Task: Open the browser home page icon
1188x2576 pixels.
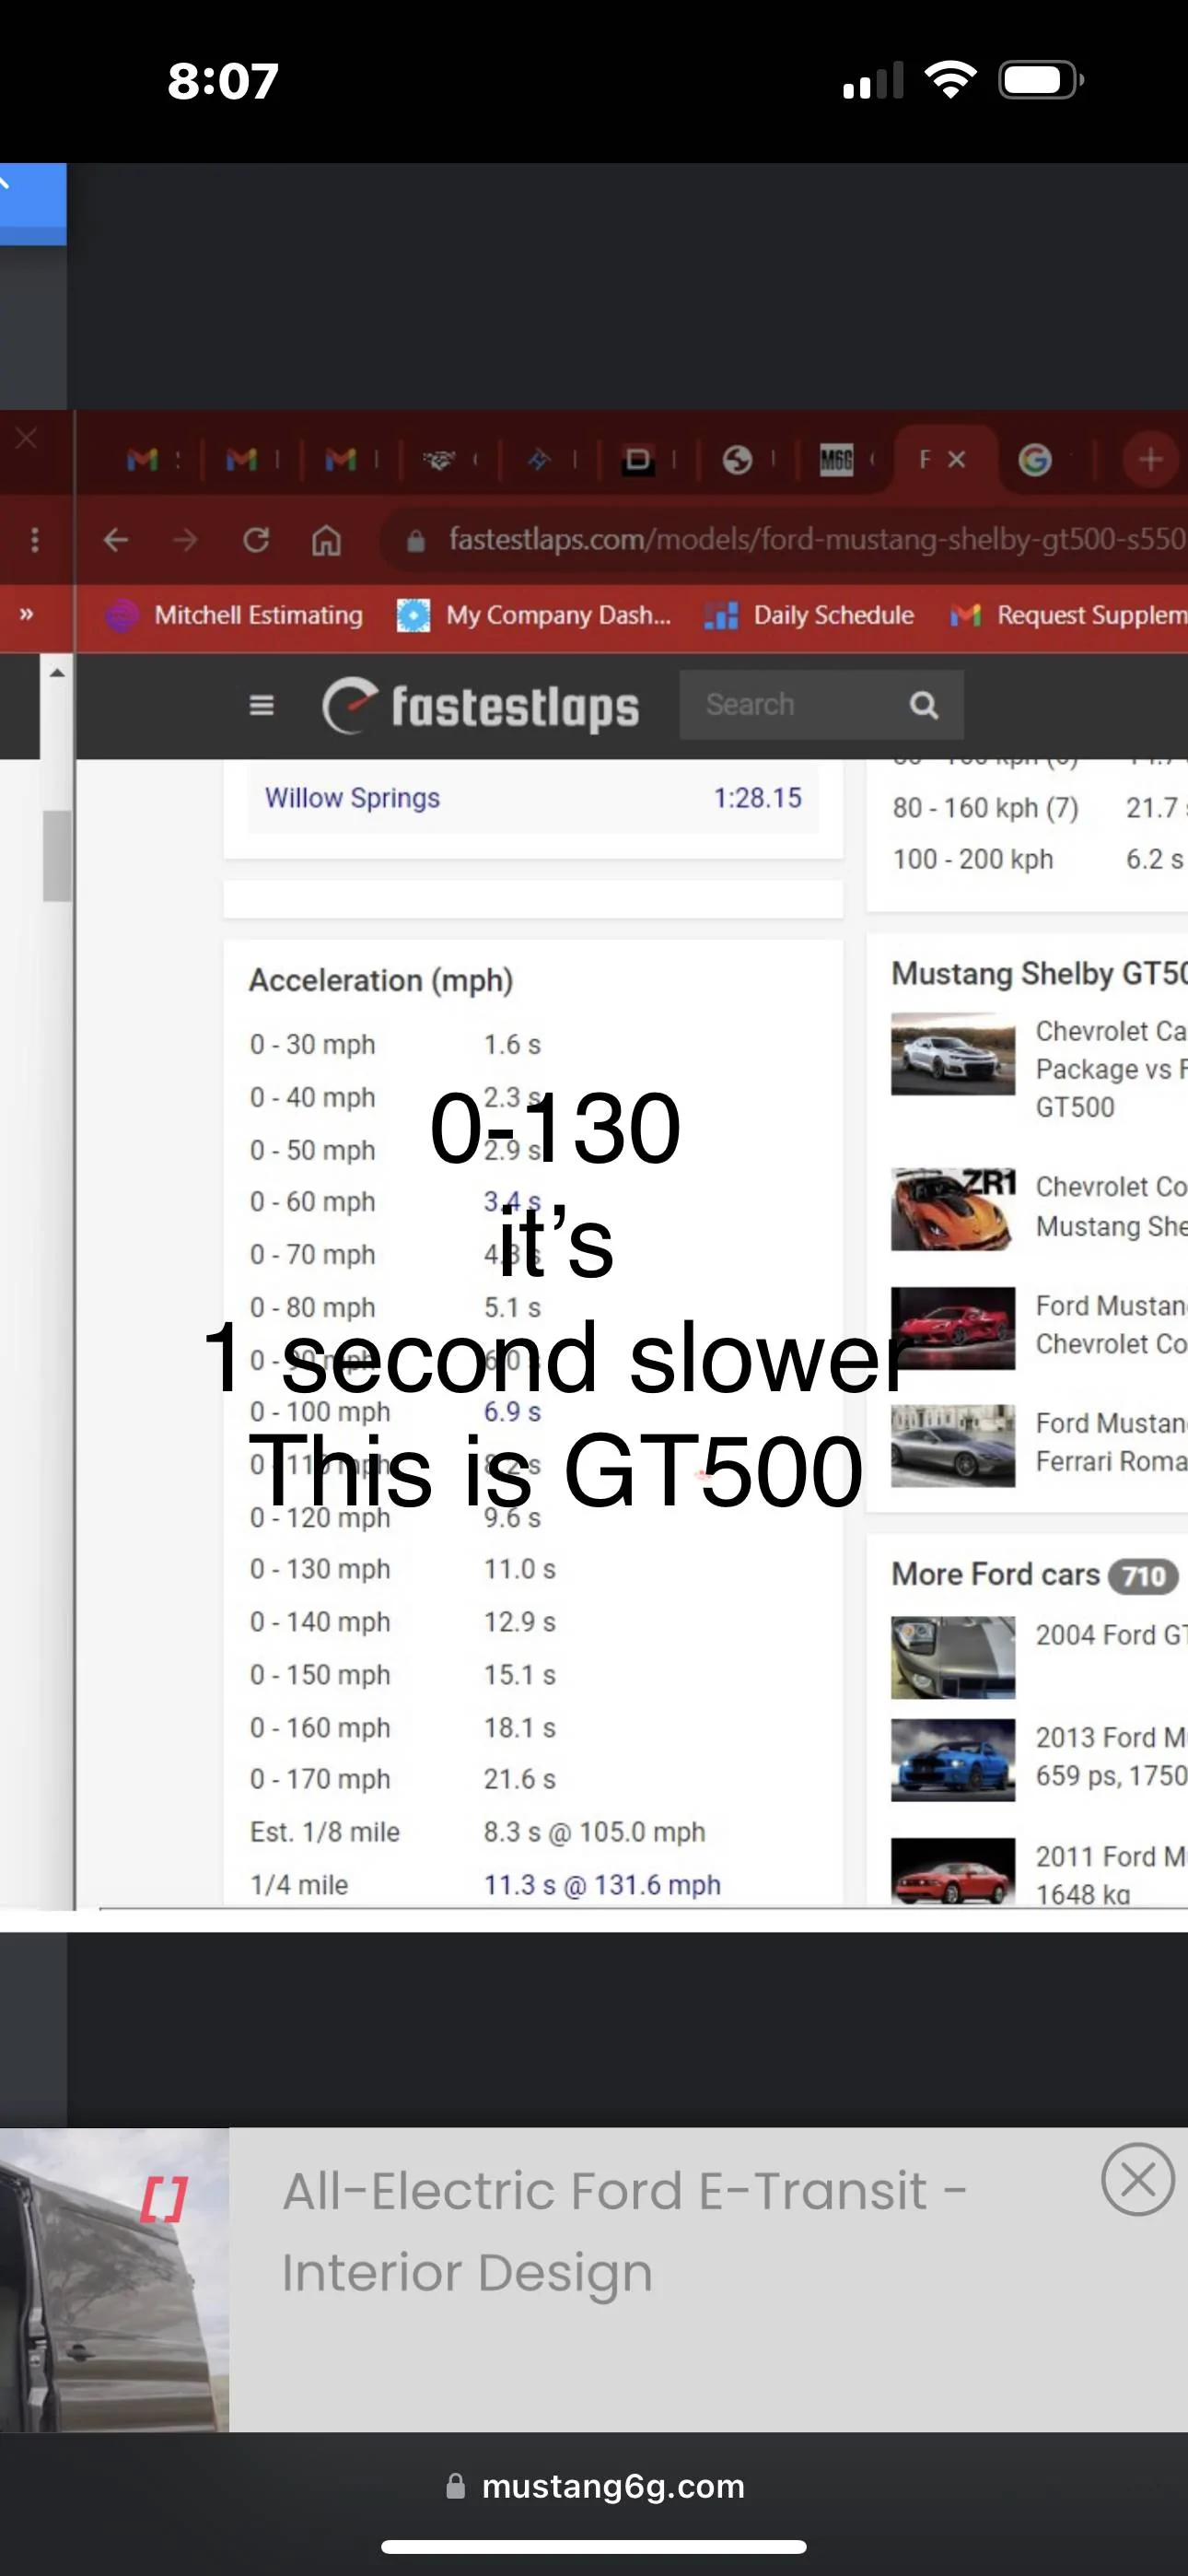Action: [x=326, y=541]
